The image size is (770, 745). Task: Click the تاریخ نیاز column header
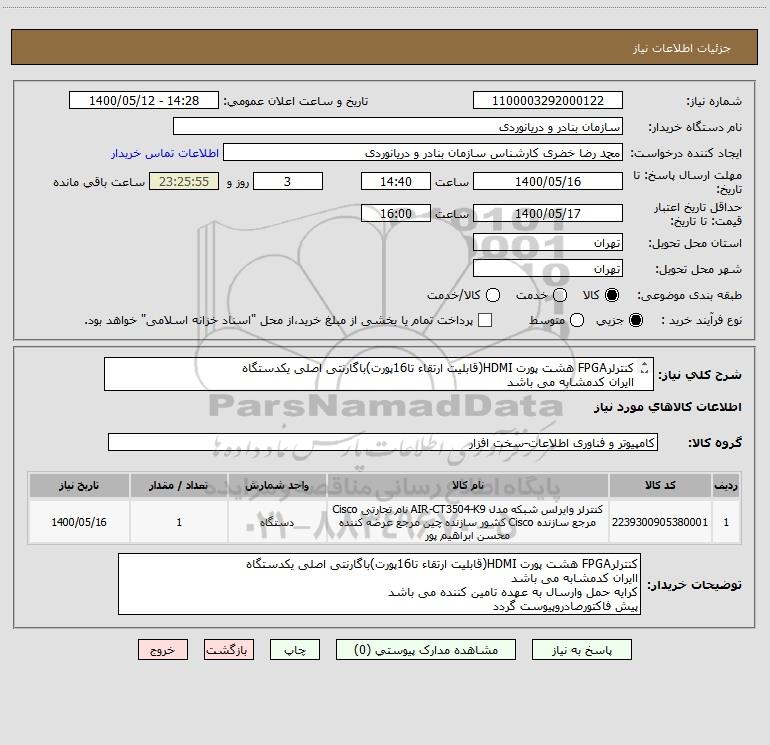(x=79, y=486)
